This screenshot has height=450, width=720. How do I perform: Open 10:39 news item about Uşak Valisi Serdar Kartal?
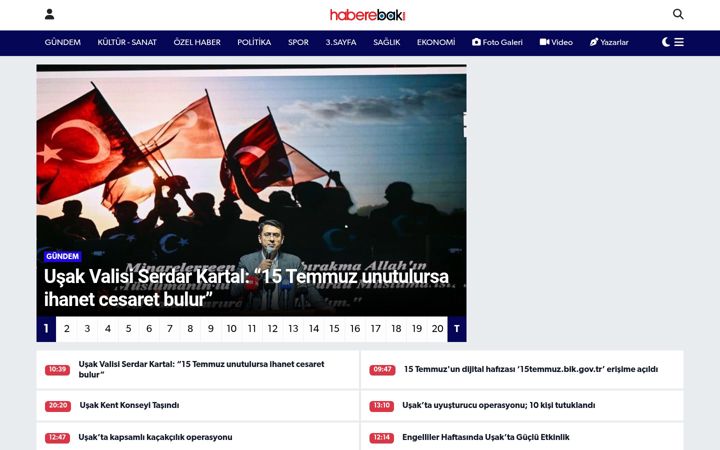[198, 370]
